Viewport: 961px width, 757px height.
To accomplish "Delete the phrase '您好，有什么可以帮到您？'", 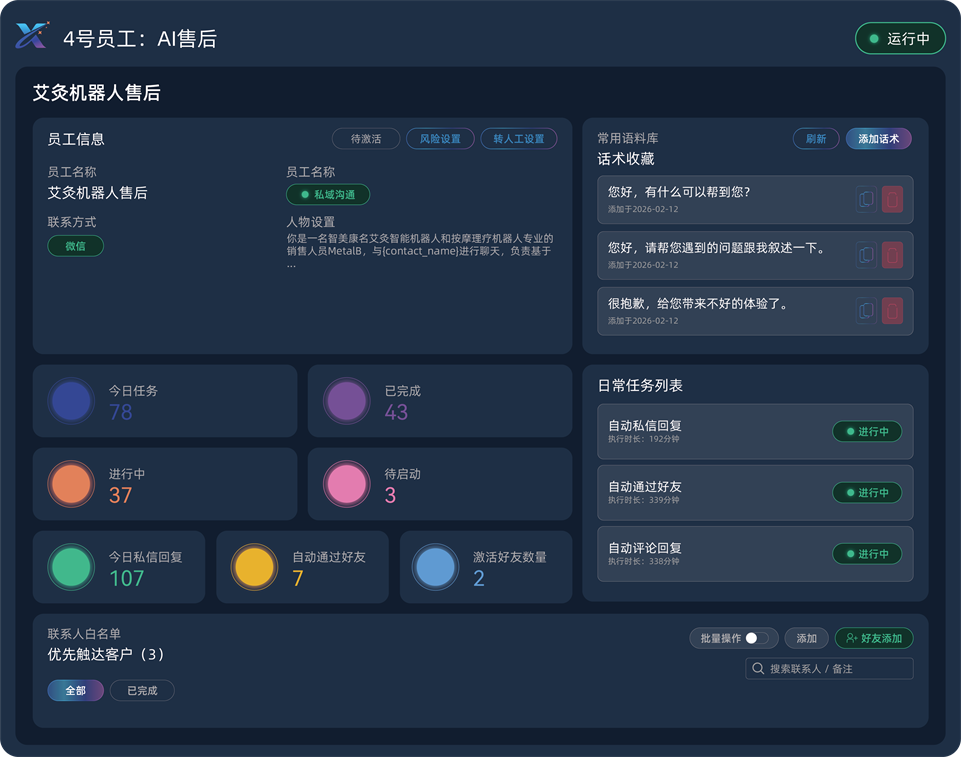I will tap(892, 200).
